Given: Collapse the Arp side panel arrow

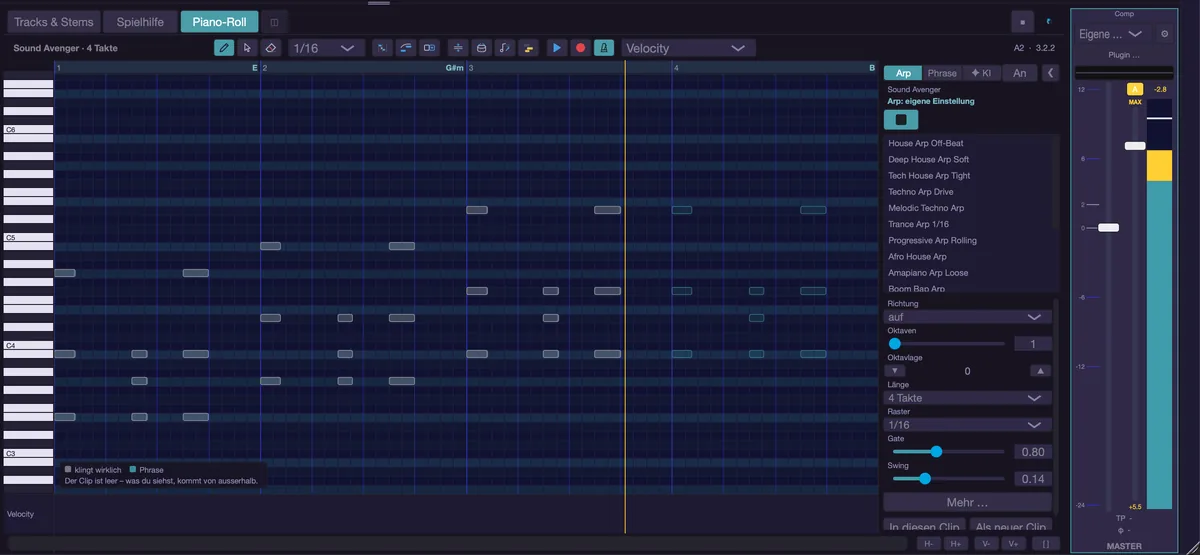Looking at the screenshot, I should 1050,73.
